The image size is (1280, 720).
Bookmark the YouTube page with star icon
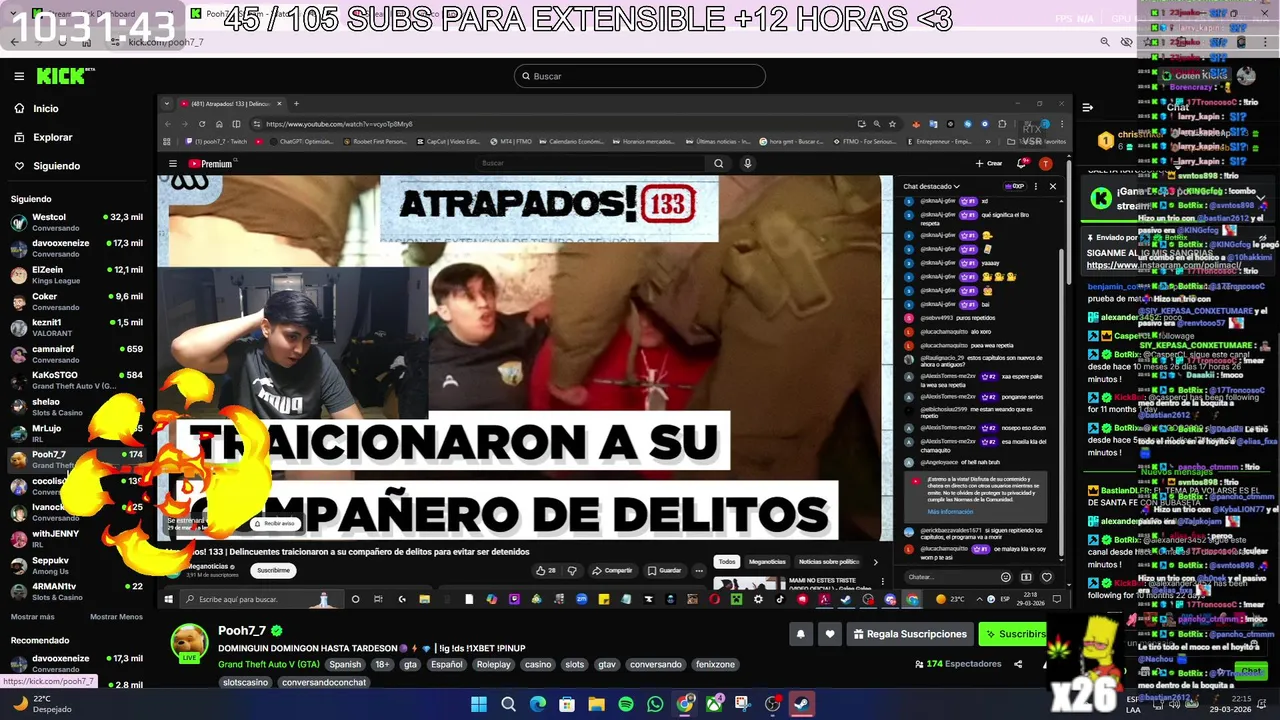[x=892, y=124]
